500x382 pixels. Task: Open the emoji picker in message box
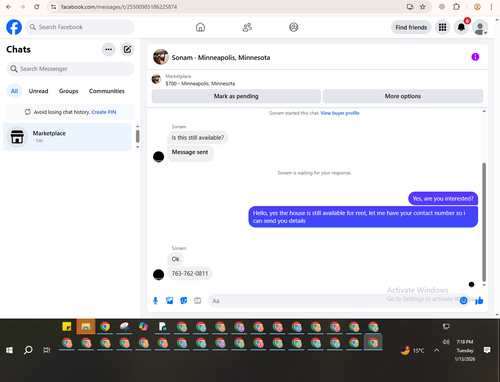tap(463, 301)
